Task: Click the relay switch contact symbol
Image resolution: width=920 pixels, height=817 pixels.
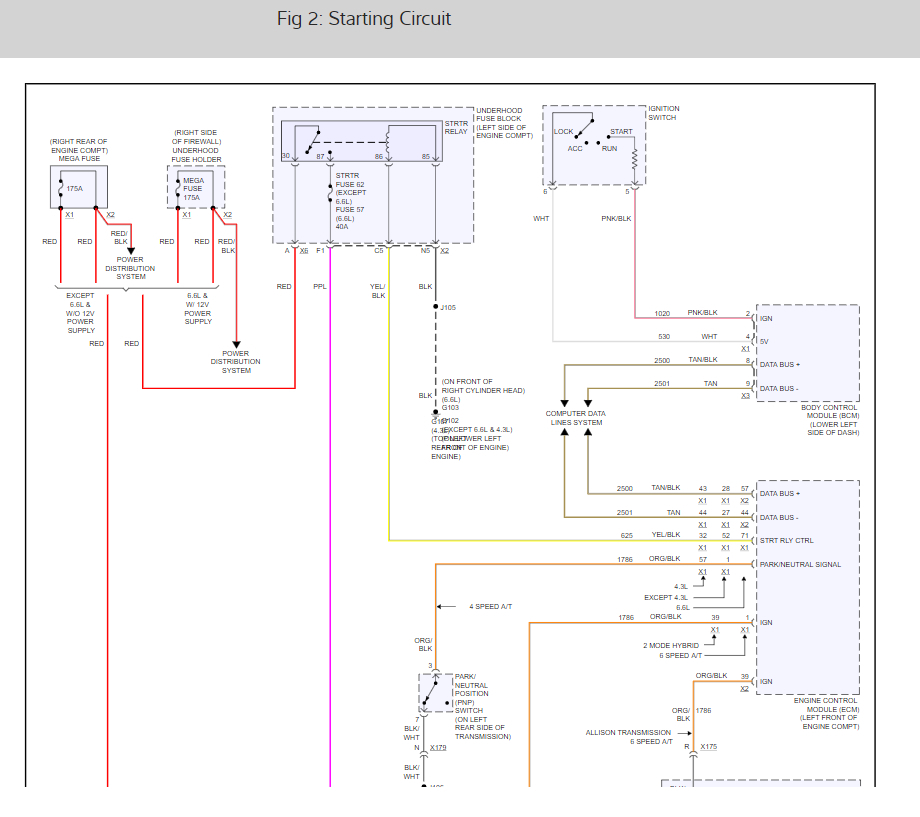Action: point(313,140)
